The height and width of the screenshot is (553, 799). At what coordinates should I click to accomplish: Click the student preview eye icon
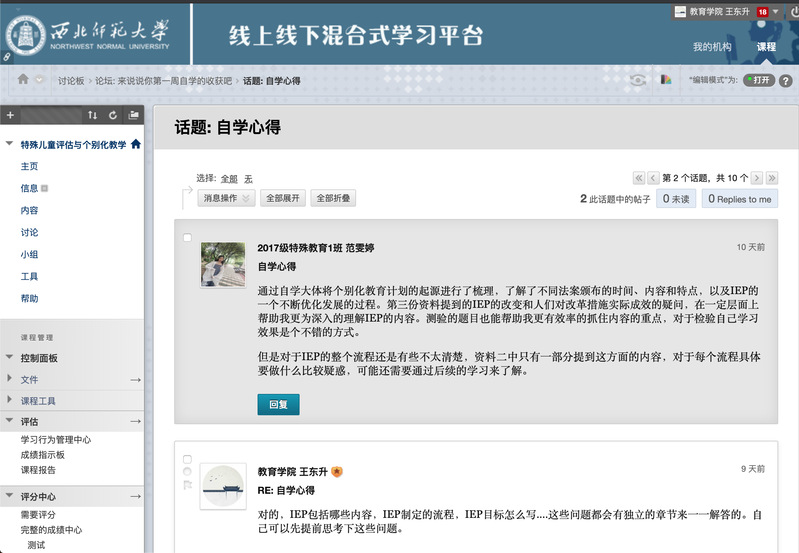(637, 80)
